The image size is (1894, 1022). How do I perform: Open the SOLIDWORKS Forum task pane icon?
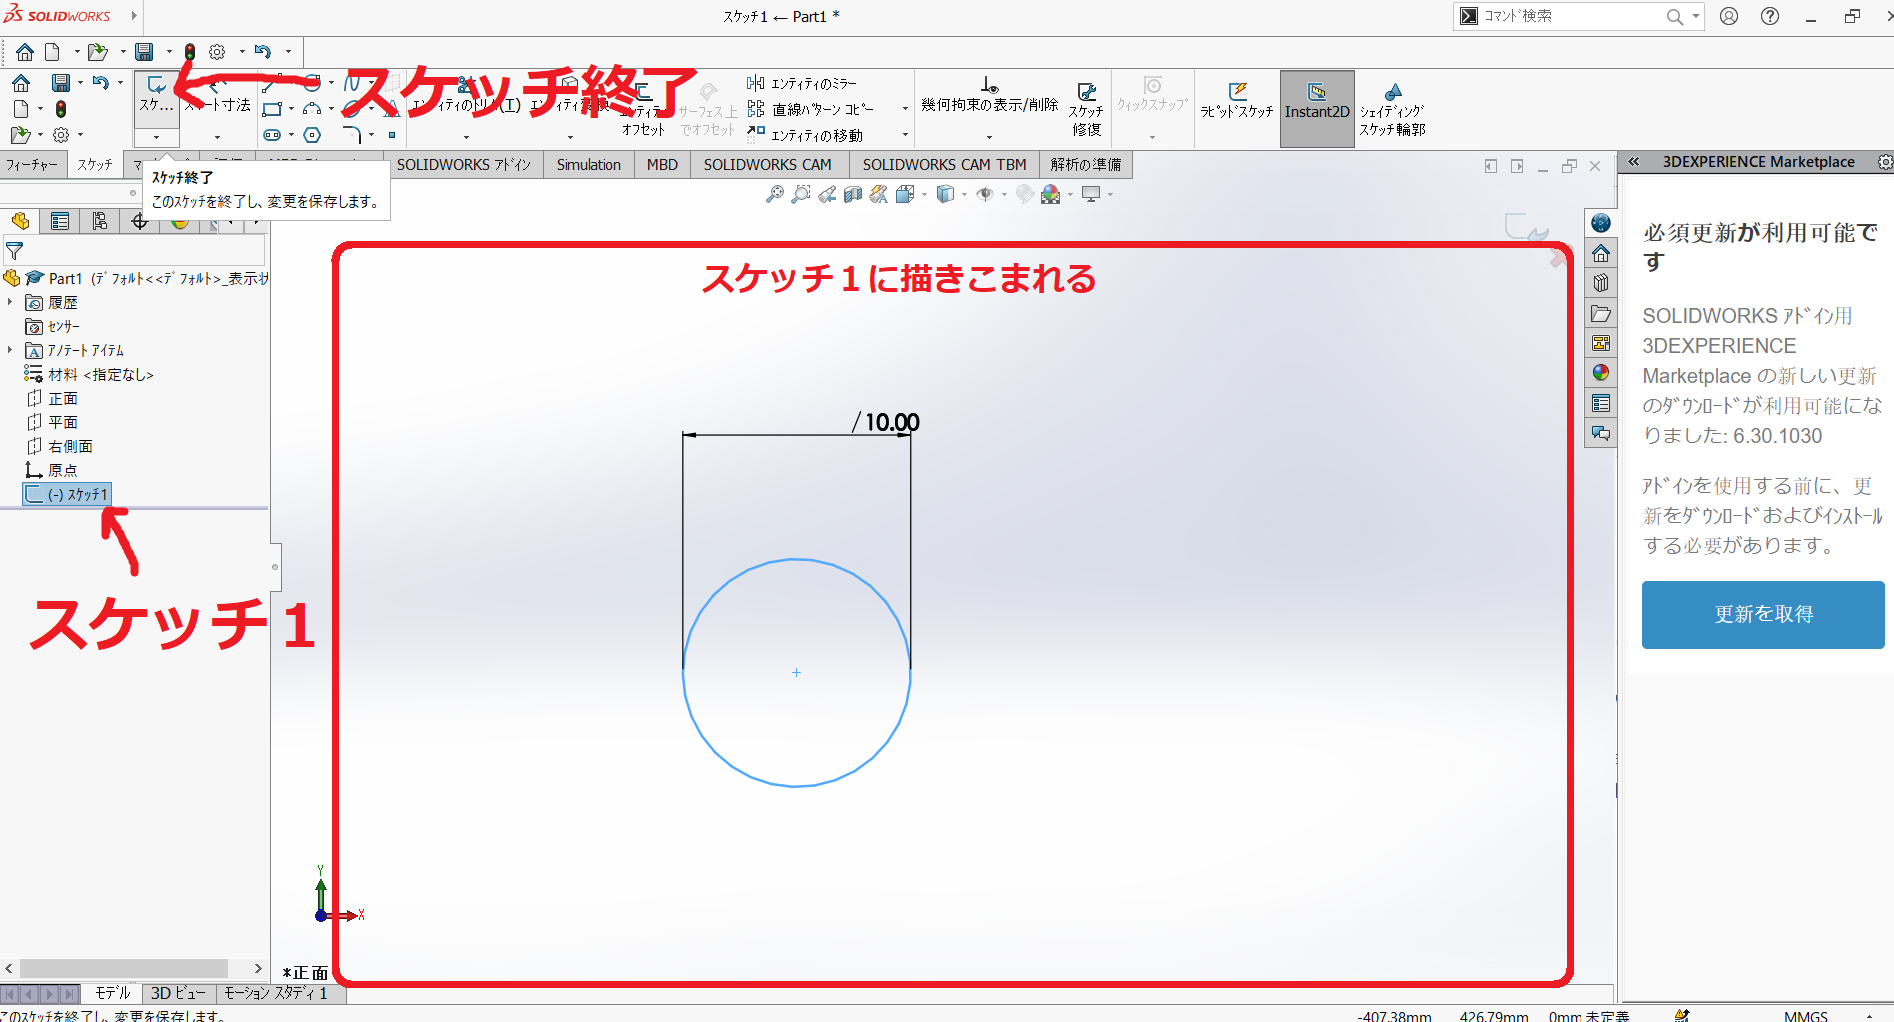click(x=1601, y=433)
